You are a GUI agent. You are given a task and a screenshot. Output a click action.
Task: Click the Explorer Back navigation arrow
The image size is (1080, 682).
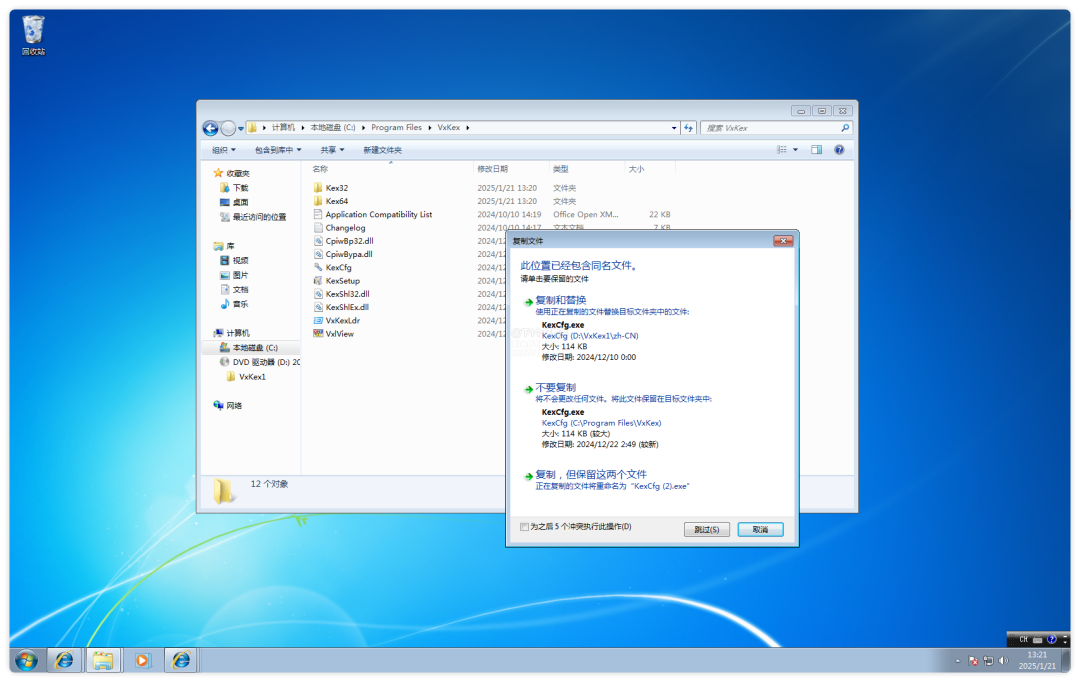(x=210, y=128)
